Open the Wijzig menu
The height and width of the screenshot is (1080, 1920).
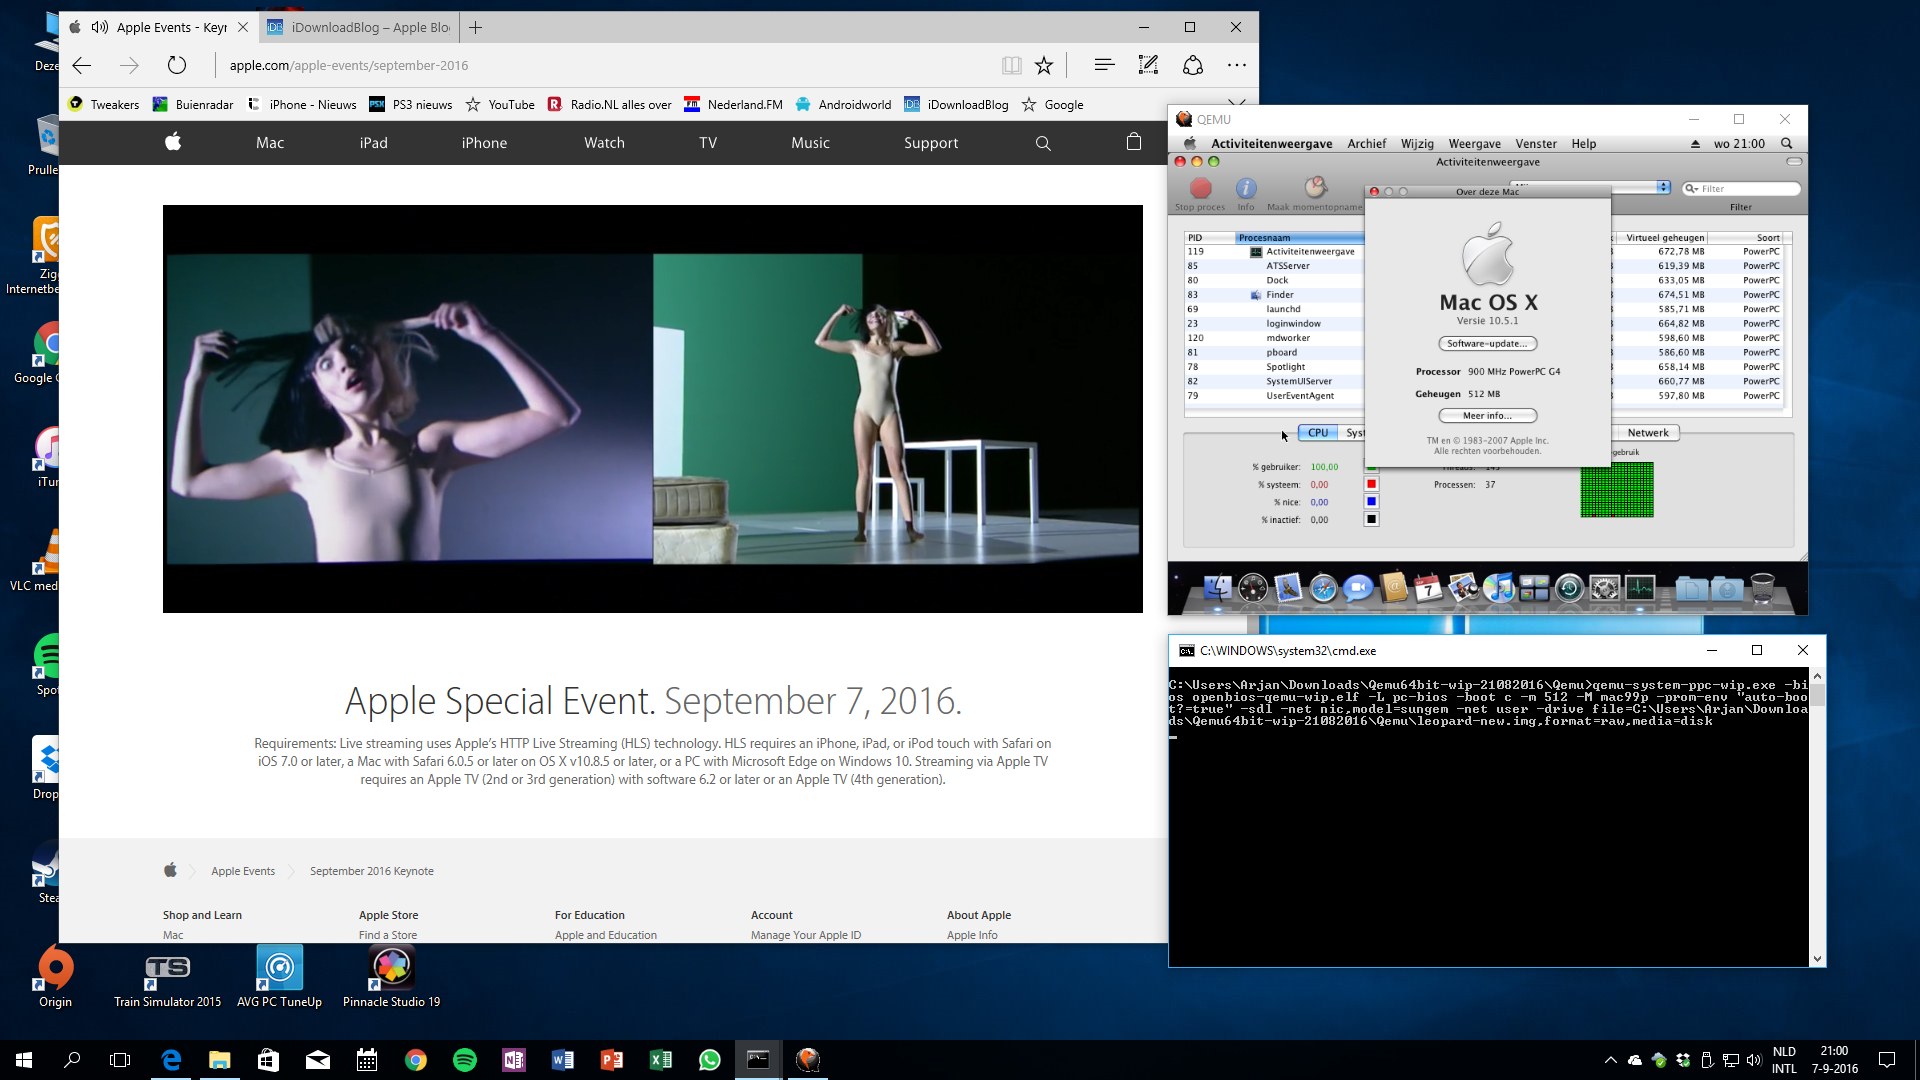pos(1417,143)
